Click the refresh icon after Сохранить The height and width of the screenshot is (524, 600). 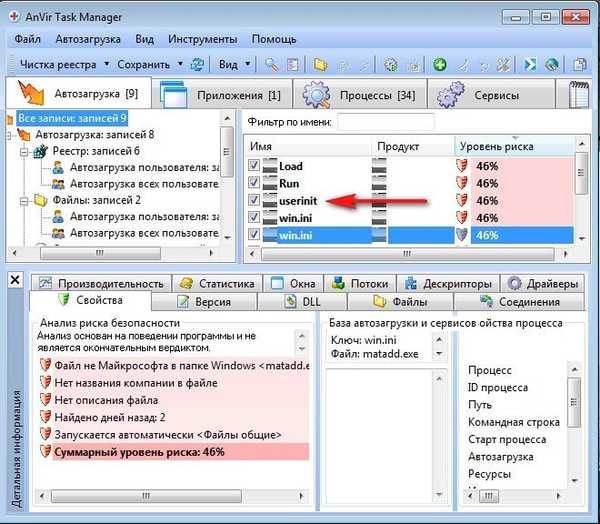pos(197,64)
